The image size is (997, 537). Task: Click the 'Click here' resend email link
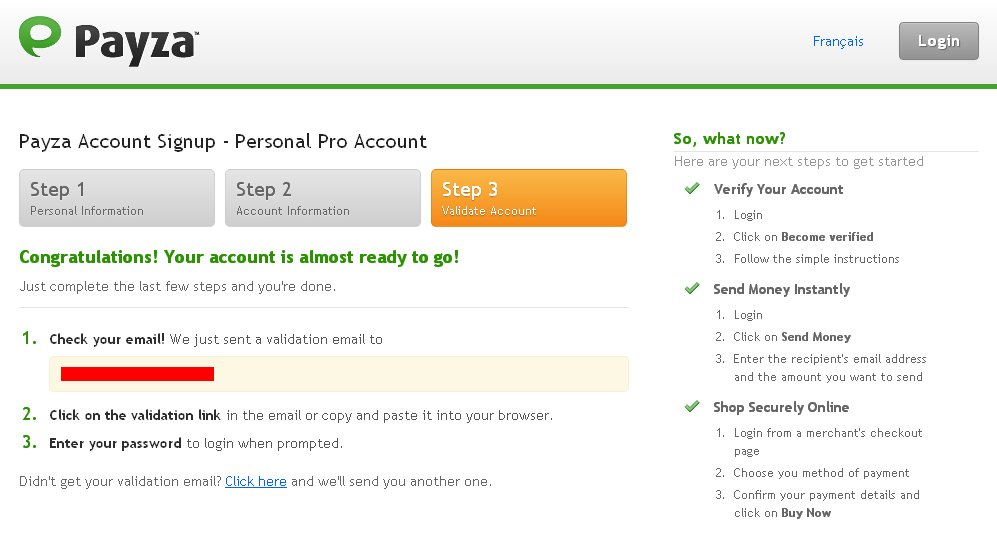[256, 481]
